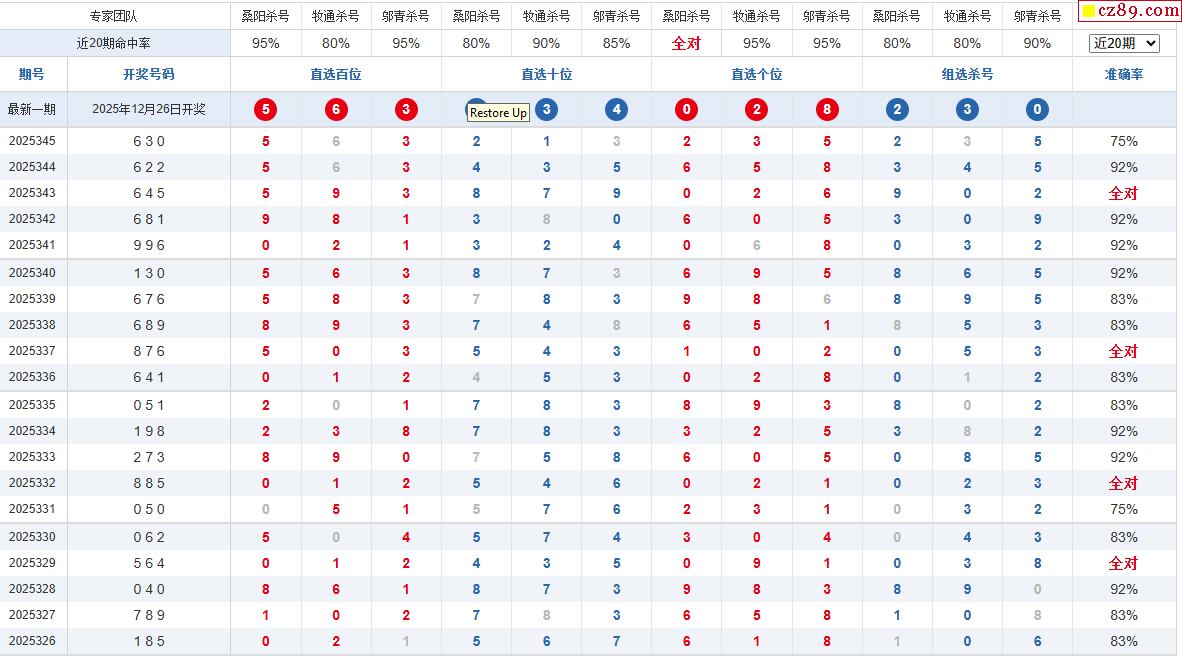Click the 85% hit rate value
Viewport: 1182px width, 659px height.
tap(617, 43)
